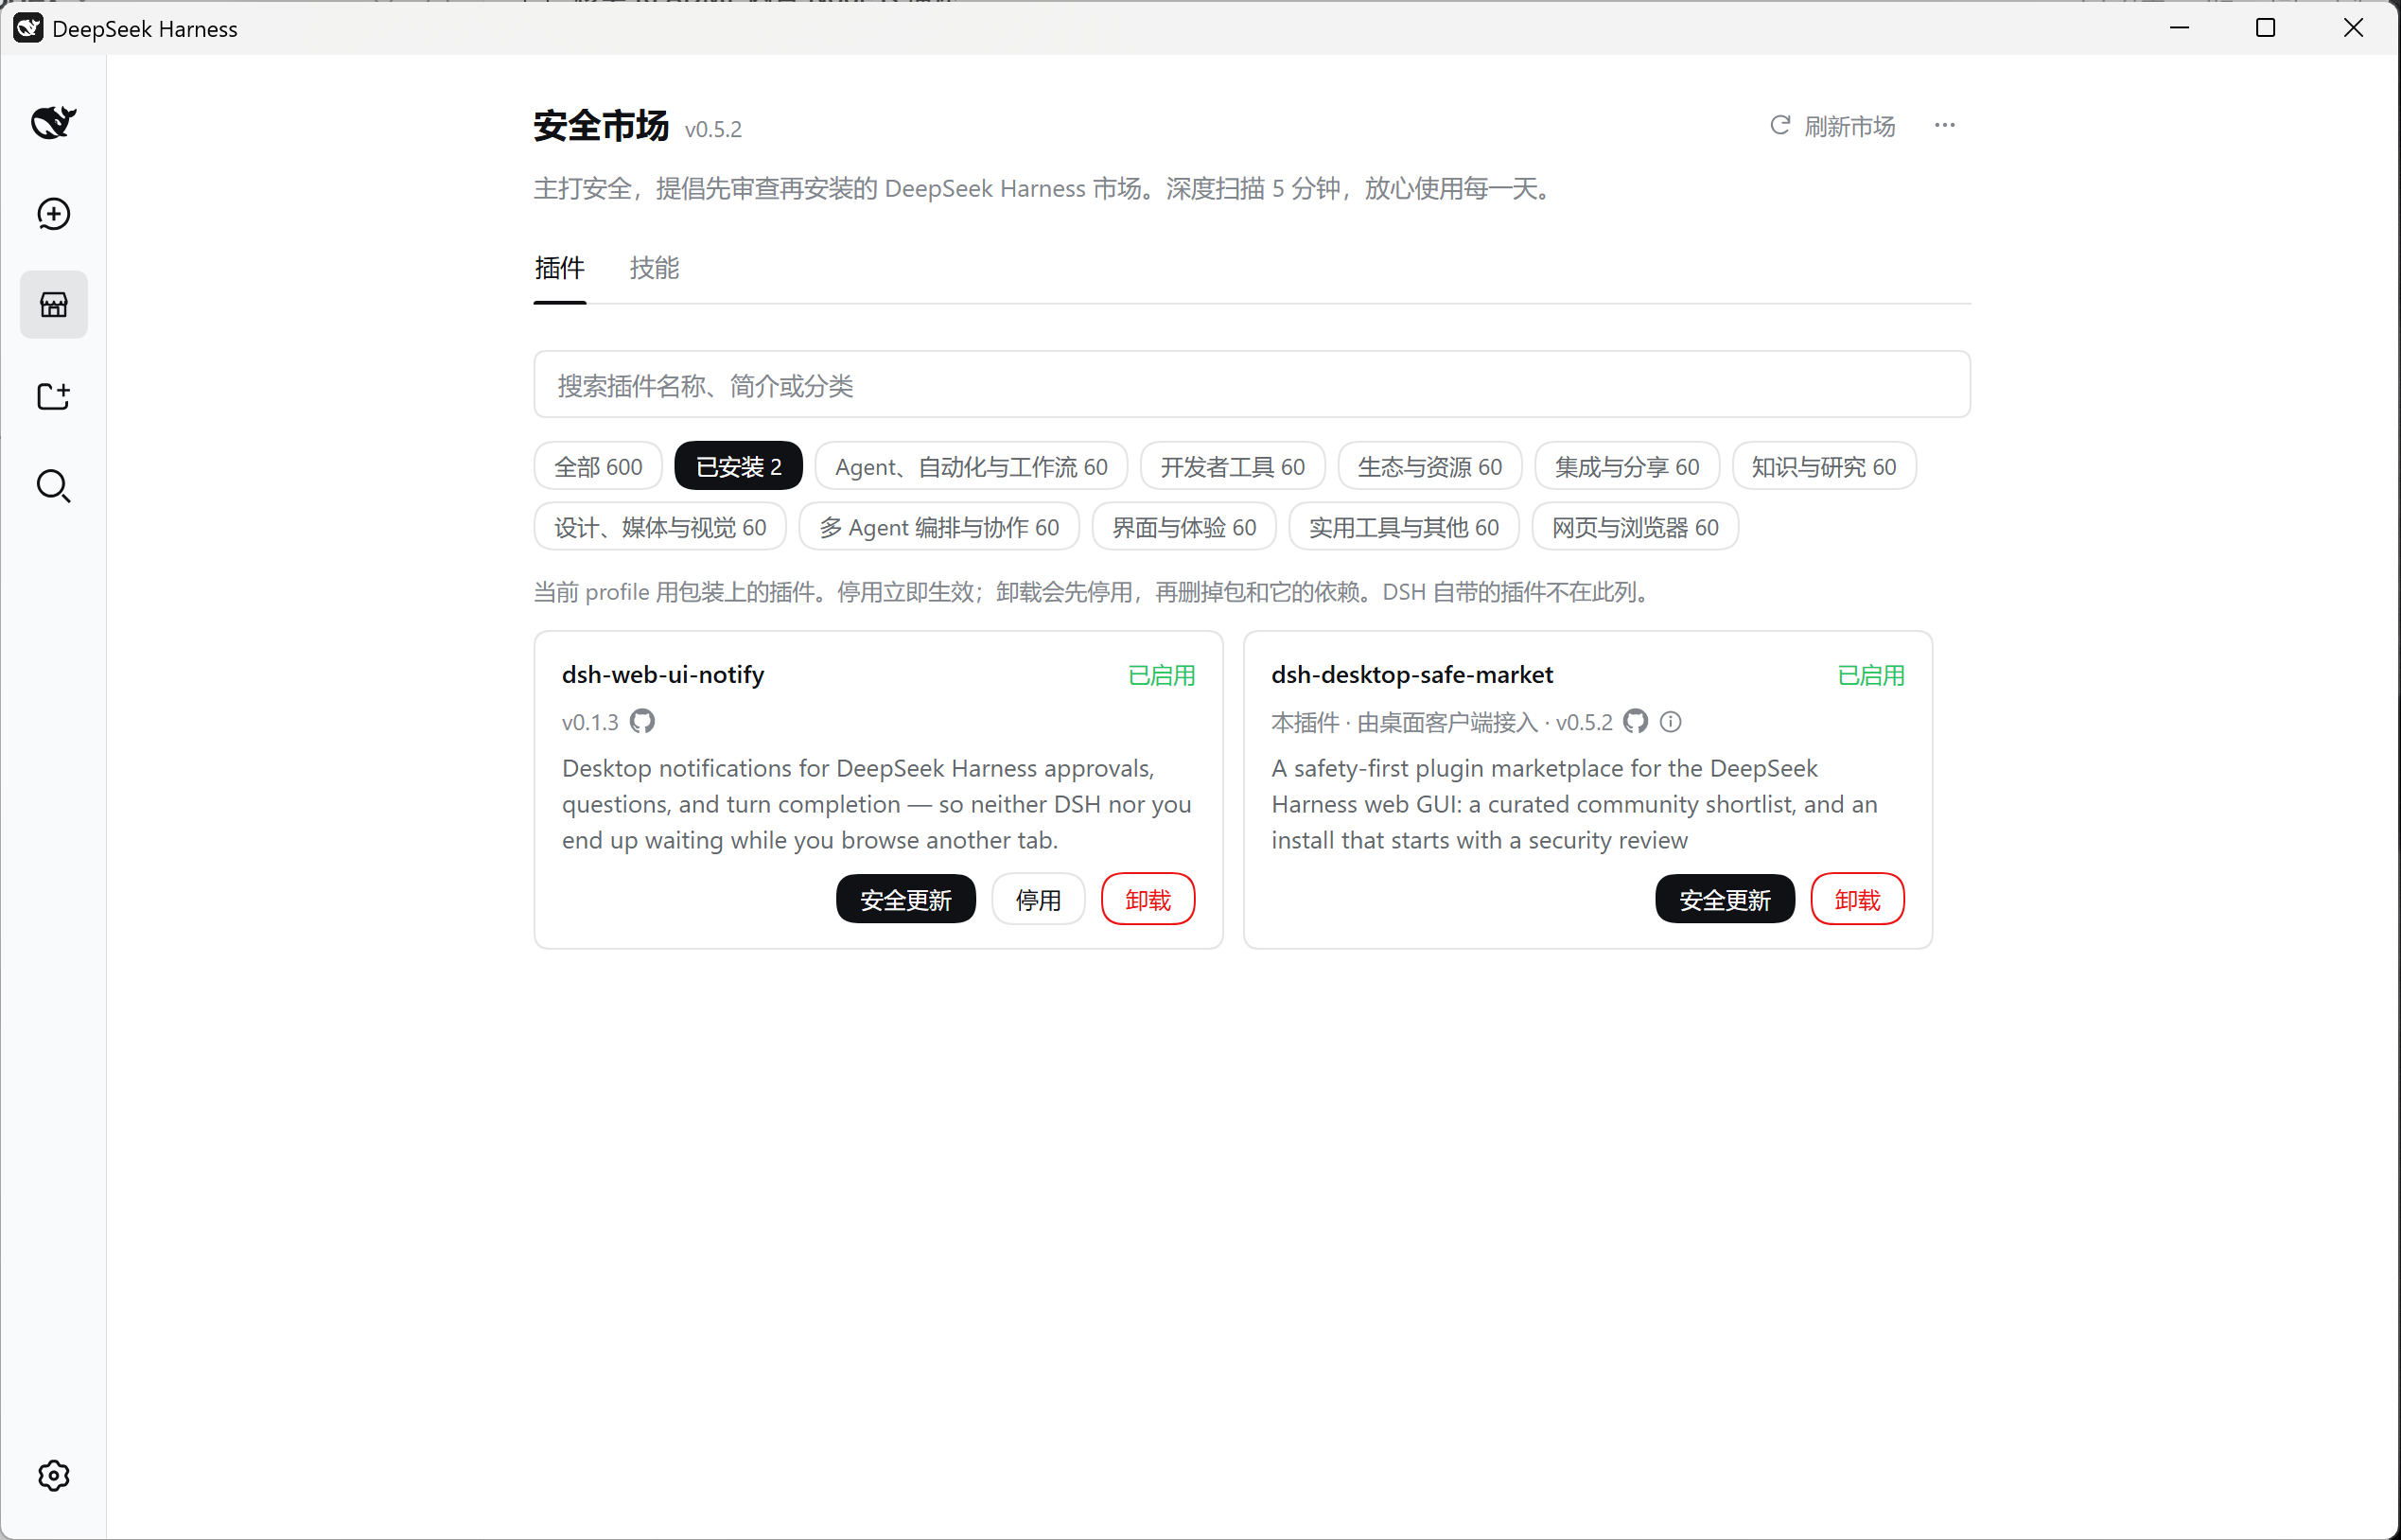Filter by 集成与分享 60
This screenshot has width=2401, height=1540.
click(x=1626, y=466)
